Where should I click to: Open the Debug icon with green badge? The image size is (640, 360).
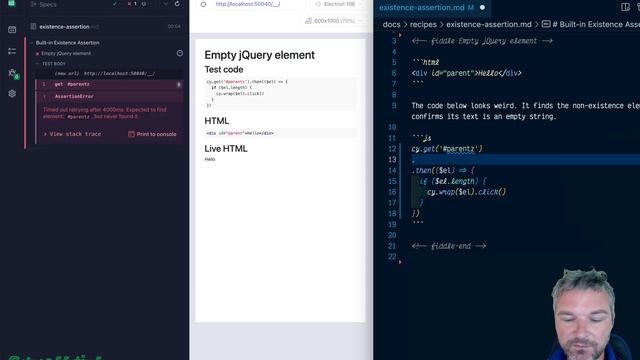[x=13, y=73]
